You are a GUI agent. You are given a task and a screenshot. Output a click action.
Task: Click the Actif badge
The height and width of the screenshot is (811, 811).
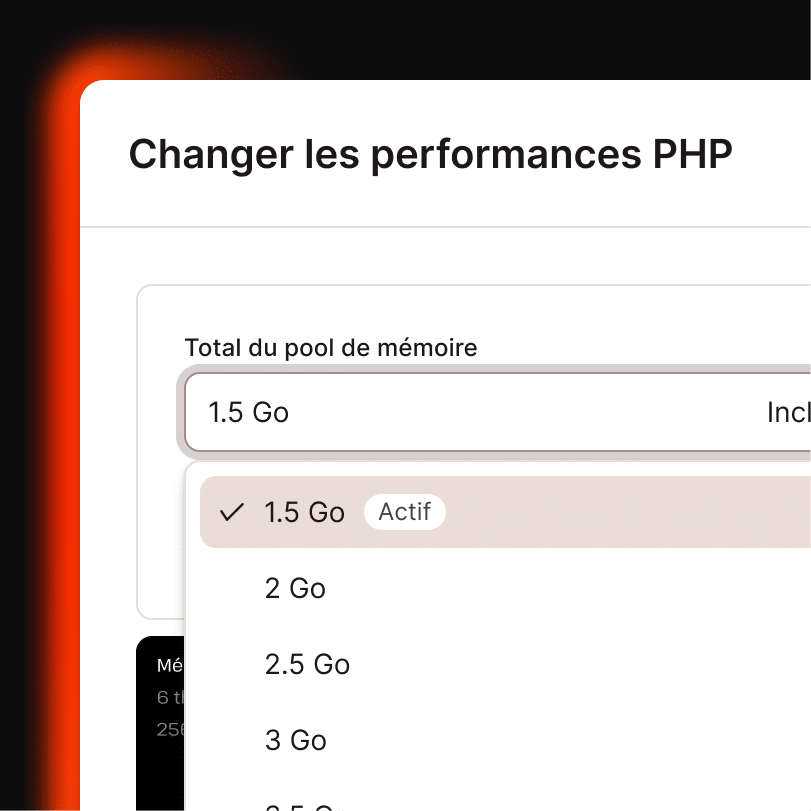[x=405, y=512]
